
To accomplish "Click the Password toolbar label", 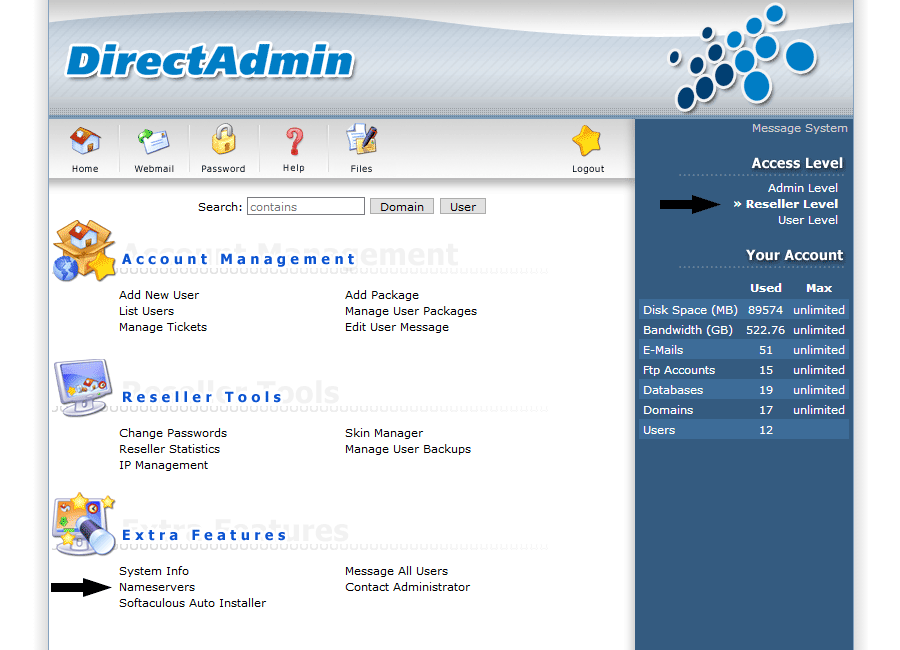I will pos(223,169).
